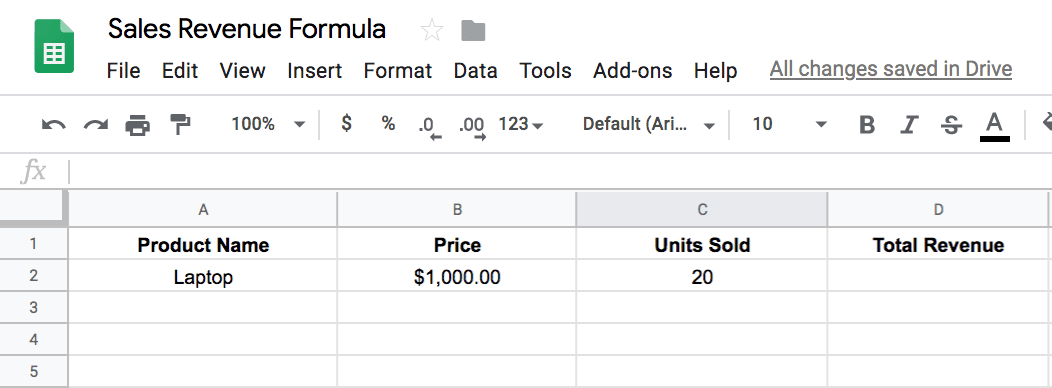The height and width of the screenshot is (388, 1052).
Task: Select row 5 header
Action: [x=34, y=371]
